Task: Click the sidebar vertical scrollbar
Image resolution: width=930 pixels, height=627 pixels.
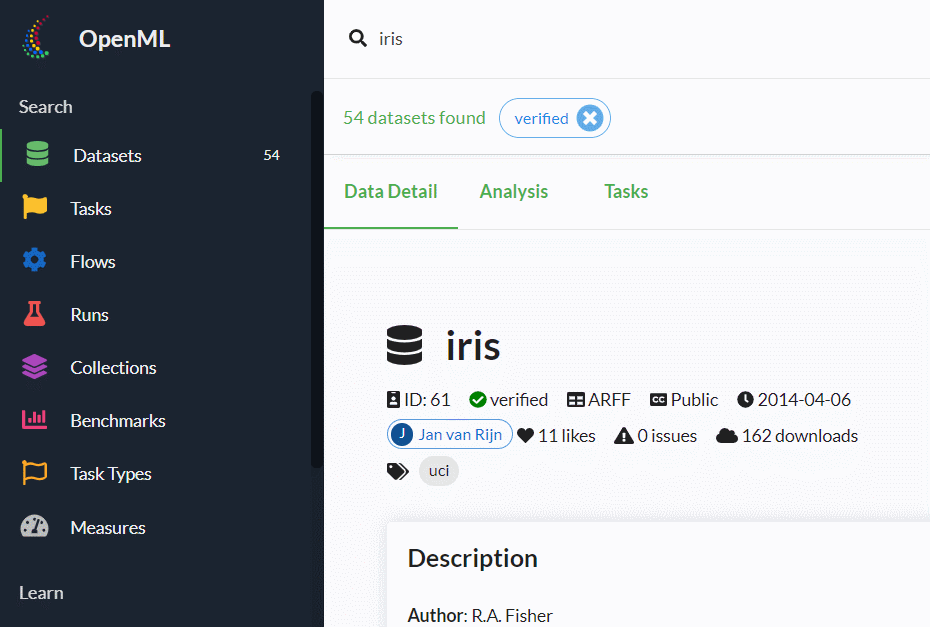Action: 317,280
